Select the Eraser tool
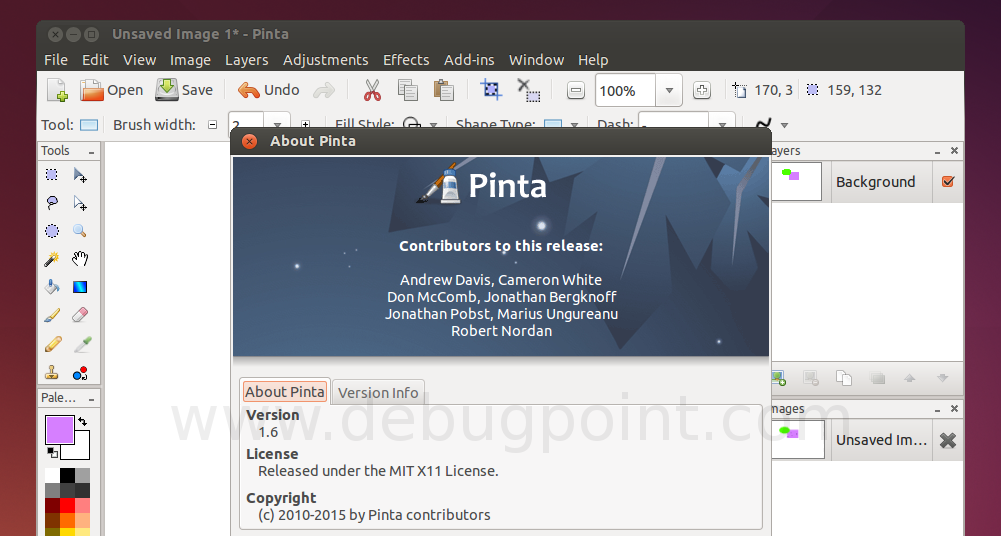 [80, 315]
